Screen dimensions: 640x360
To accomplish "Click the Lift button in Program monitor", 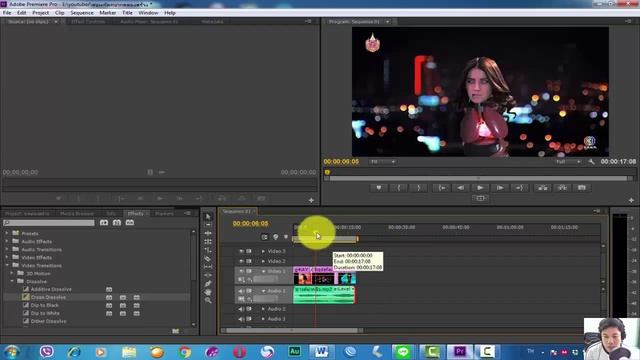I will 542,188.
